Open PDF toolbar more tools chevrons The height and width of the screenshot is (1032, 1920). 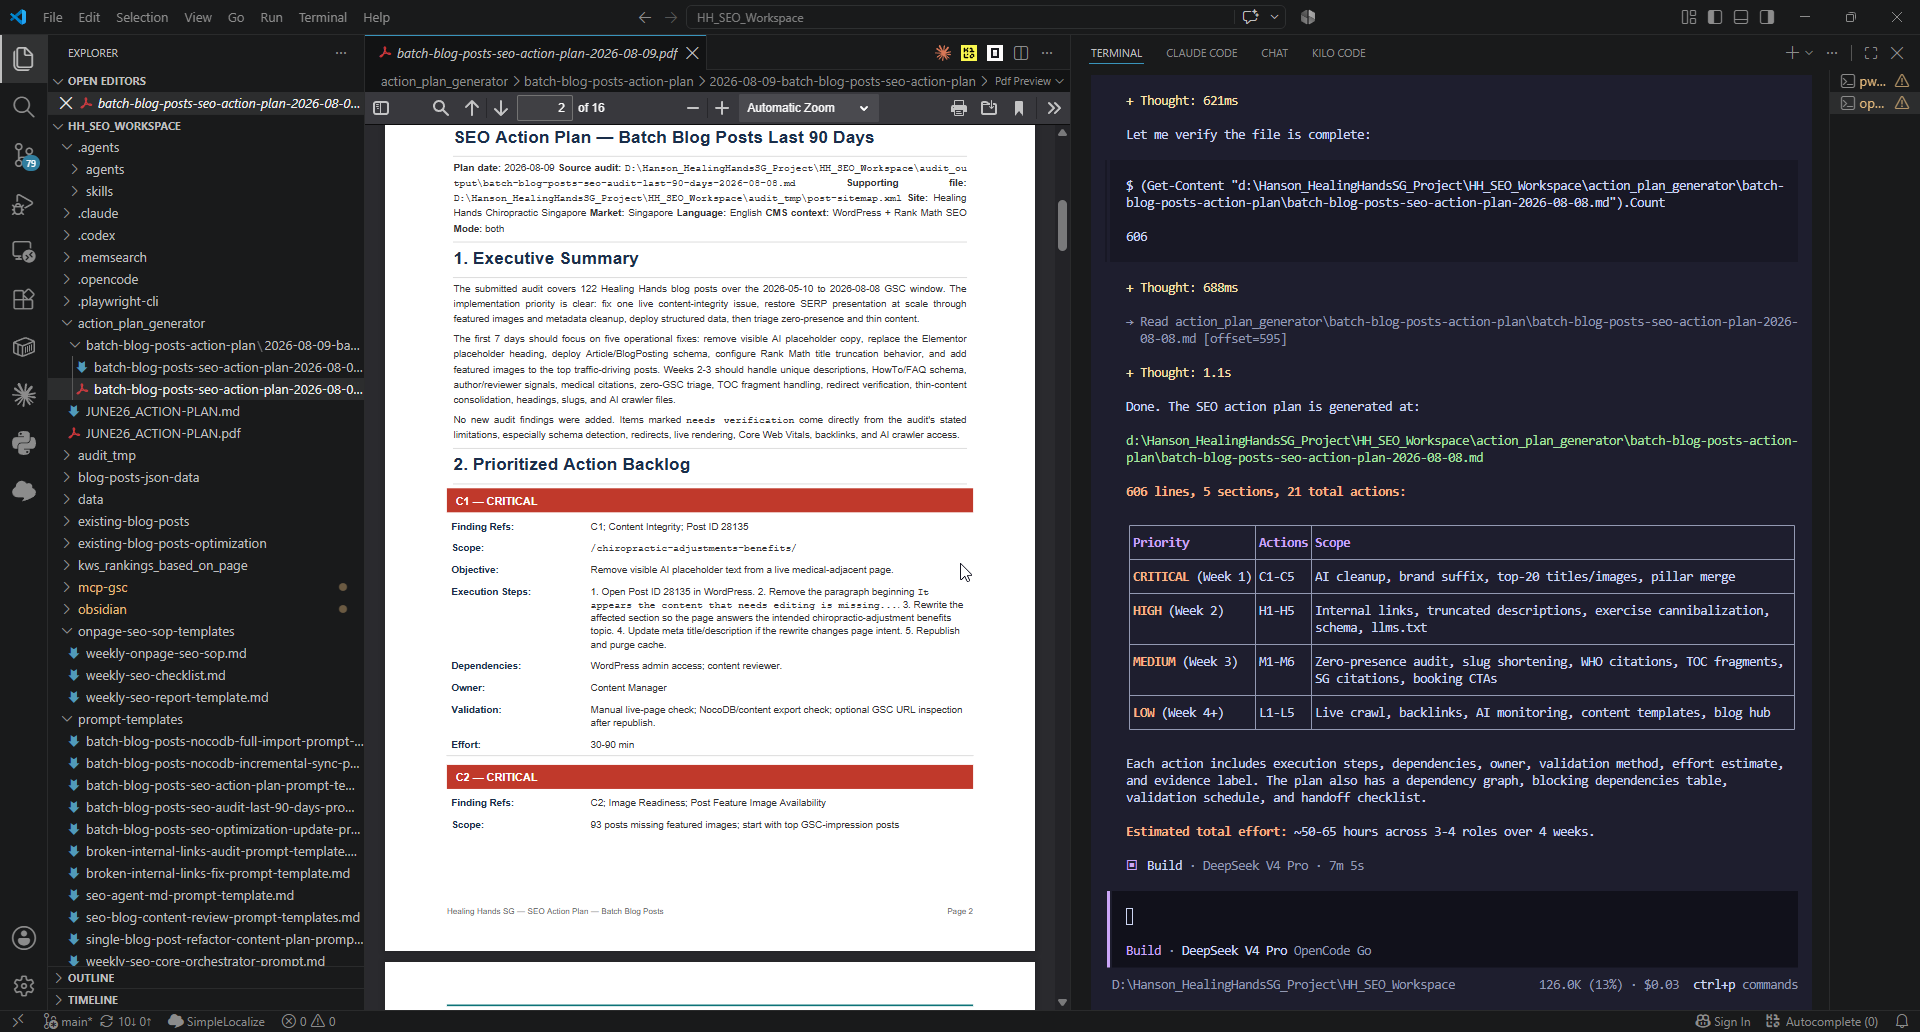coord(1054,108)
